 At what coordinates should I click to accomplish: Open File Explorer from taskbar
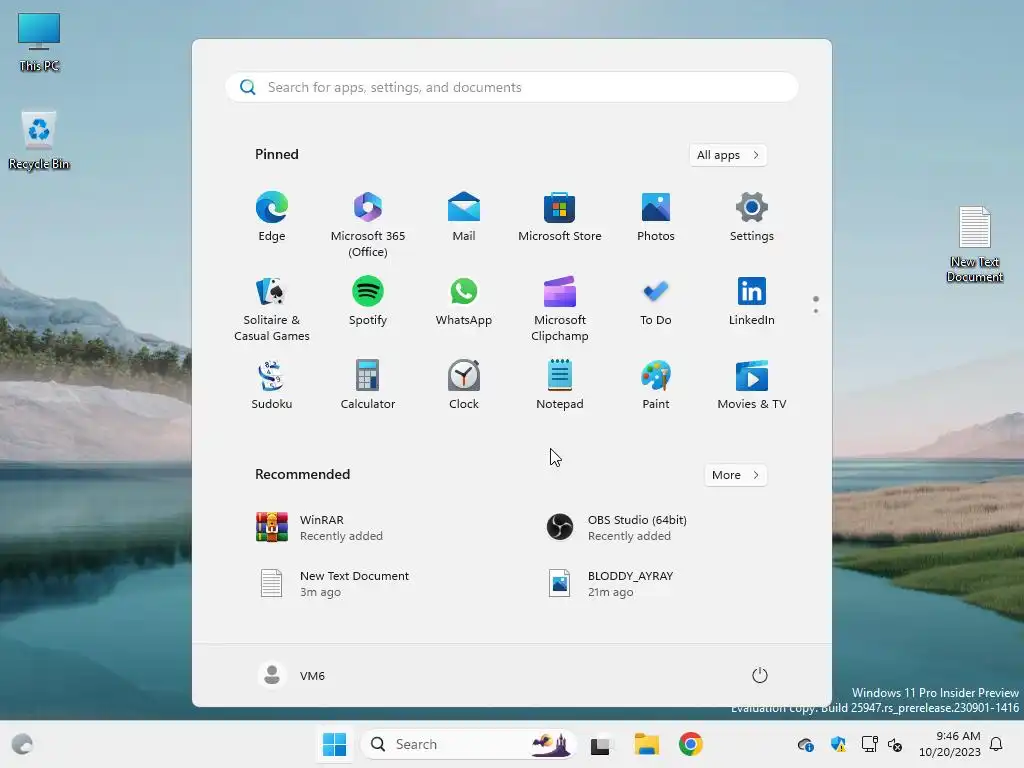pyautogui.click(x=647, y=744)
